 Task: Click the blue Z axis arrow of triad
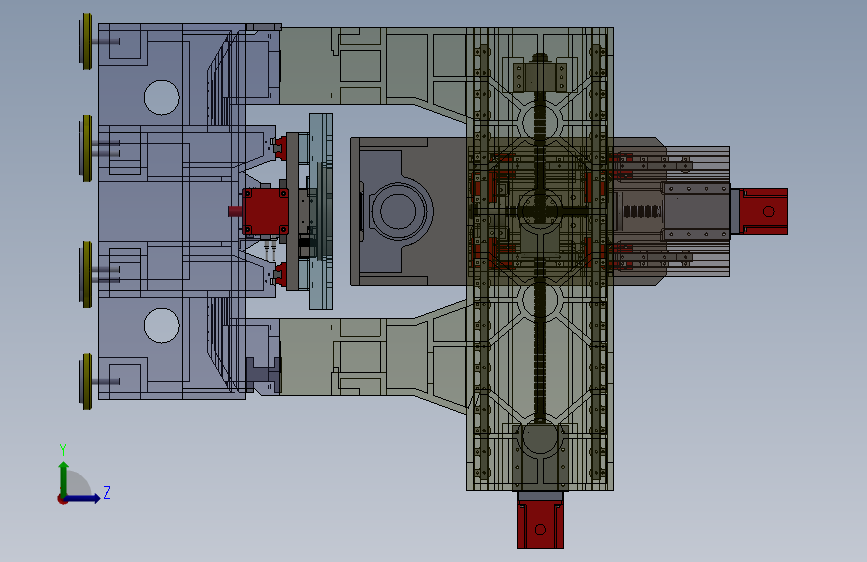(83, 498)
